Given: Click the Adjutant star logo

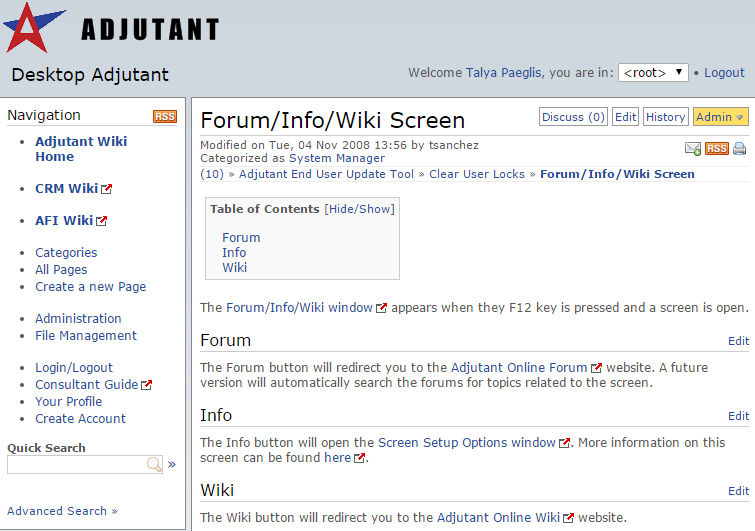Looking at the screenshot, I should pyautogui.click(x=34, y=28).
